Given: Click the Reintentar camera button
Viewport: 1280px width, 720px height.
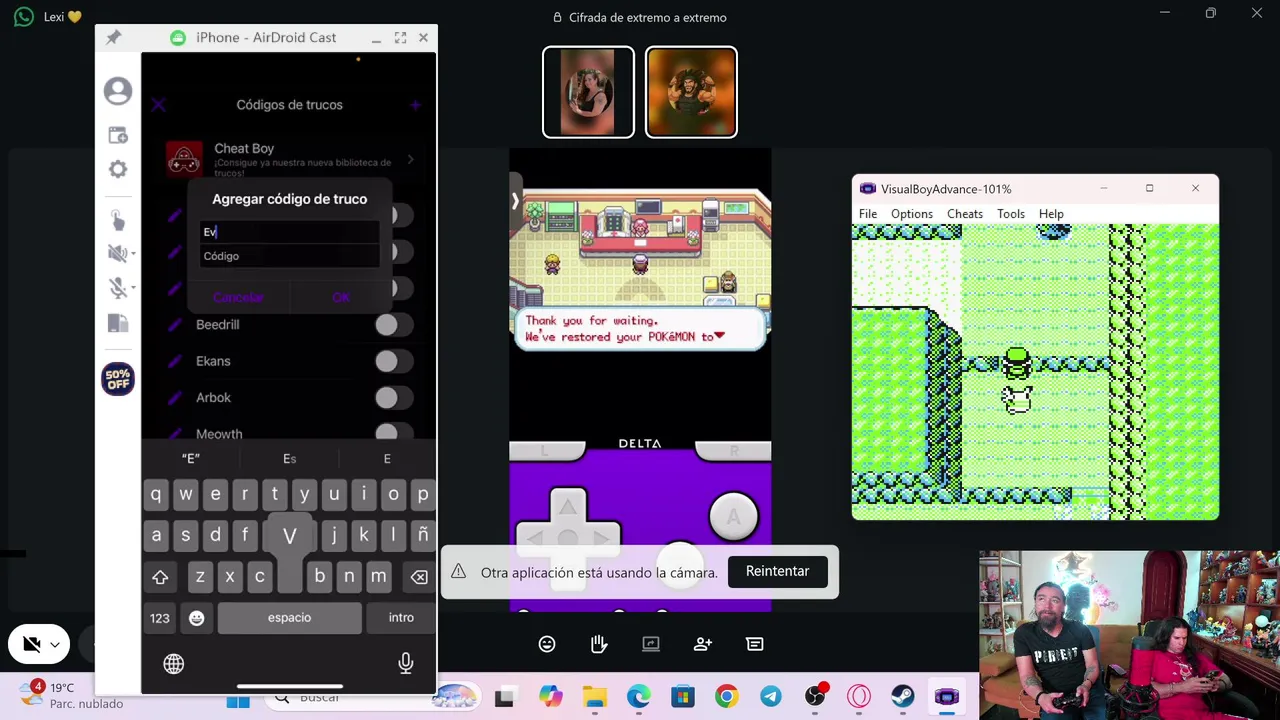Looking at the screenshot, I should 777,571.
